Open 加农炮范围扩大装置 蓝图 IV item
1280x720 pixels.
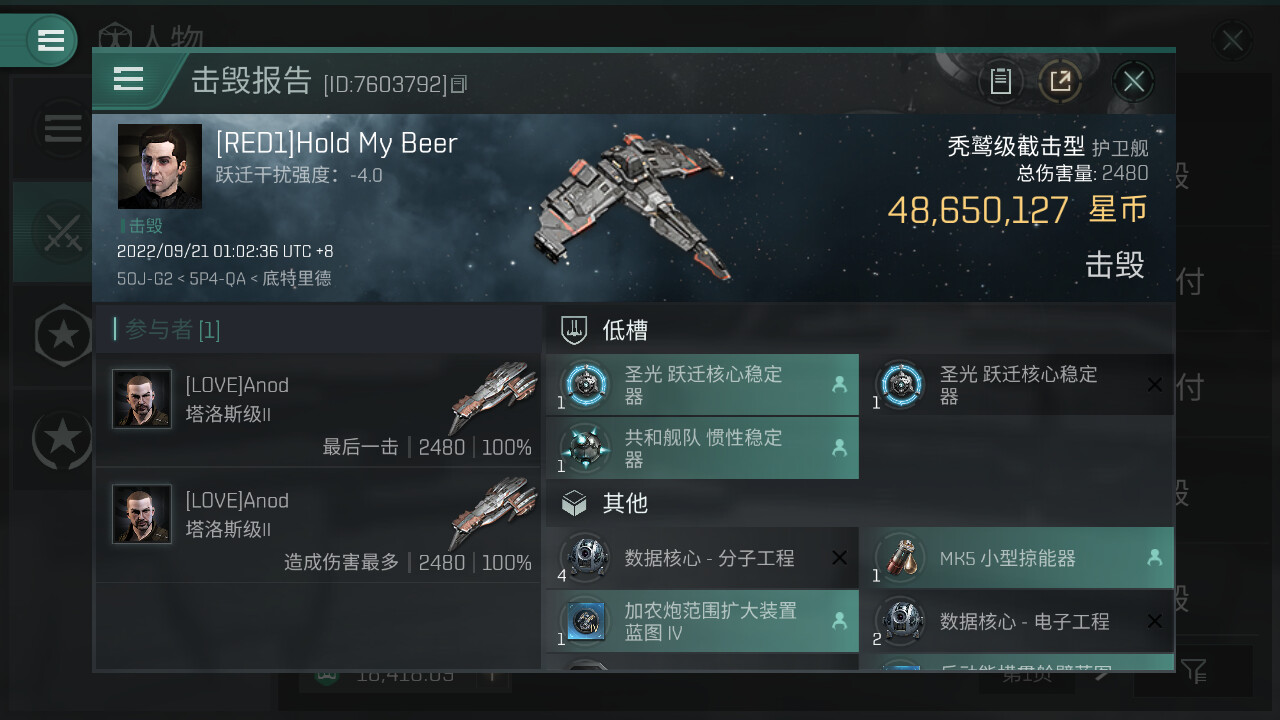pyautogui.click(x=702, y=621)
